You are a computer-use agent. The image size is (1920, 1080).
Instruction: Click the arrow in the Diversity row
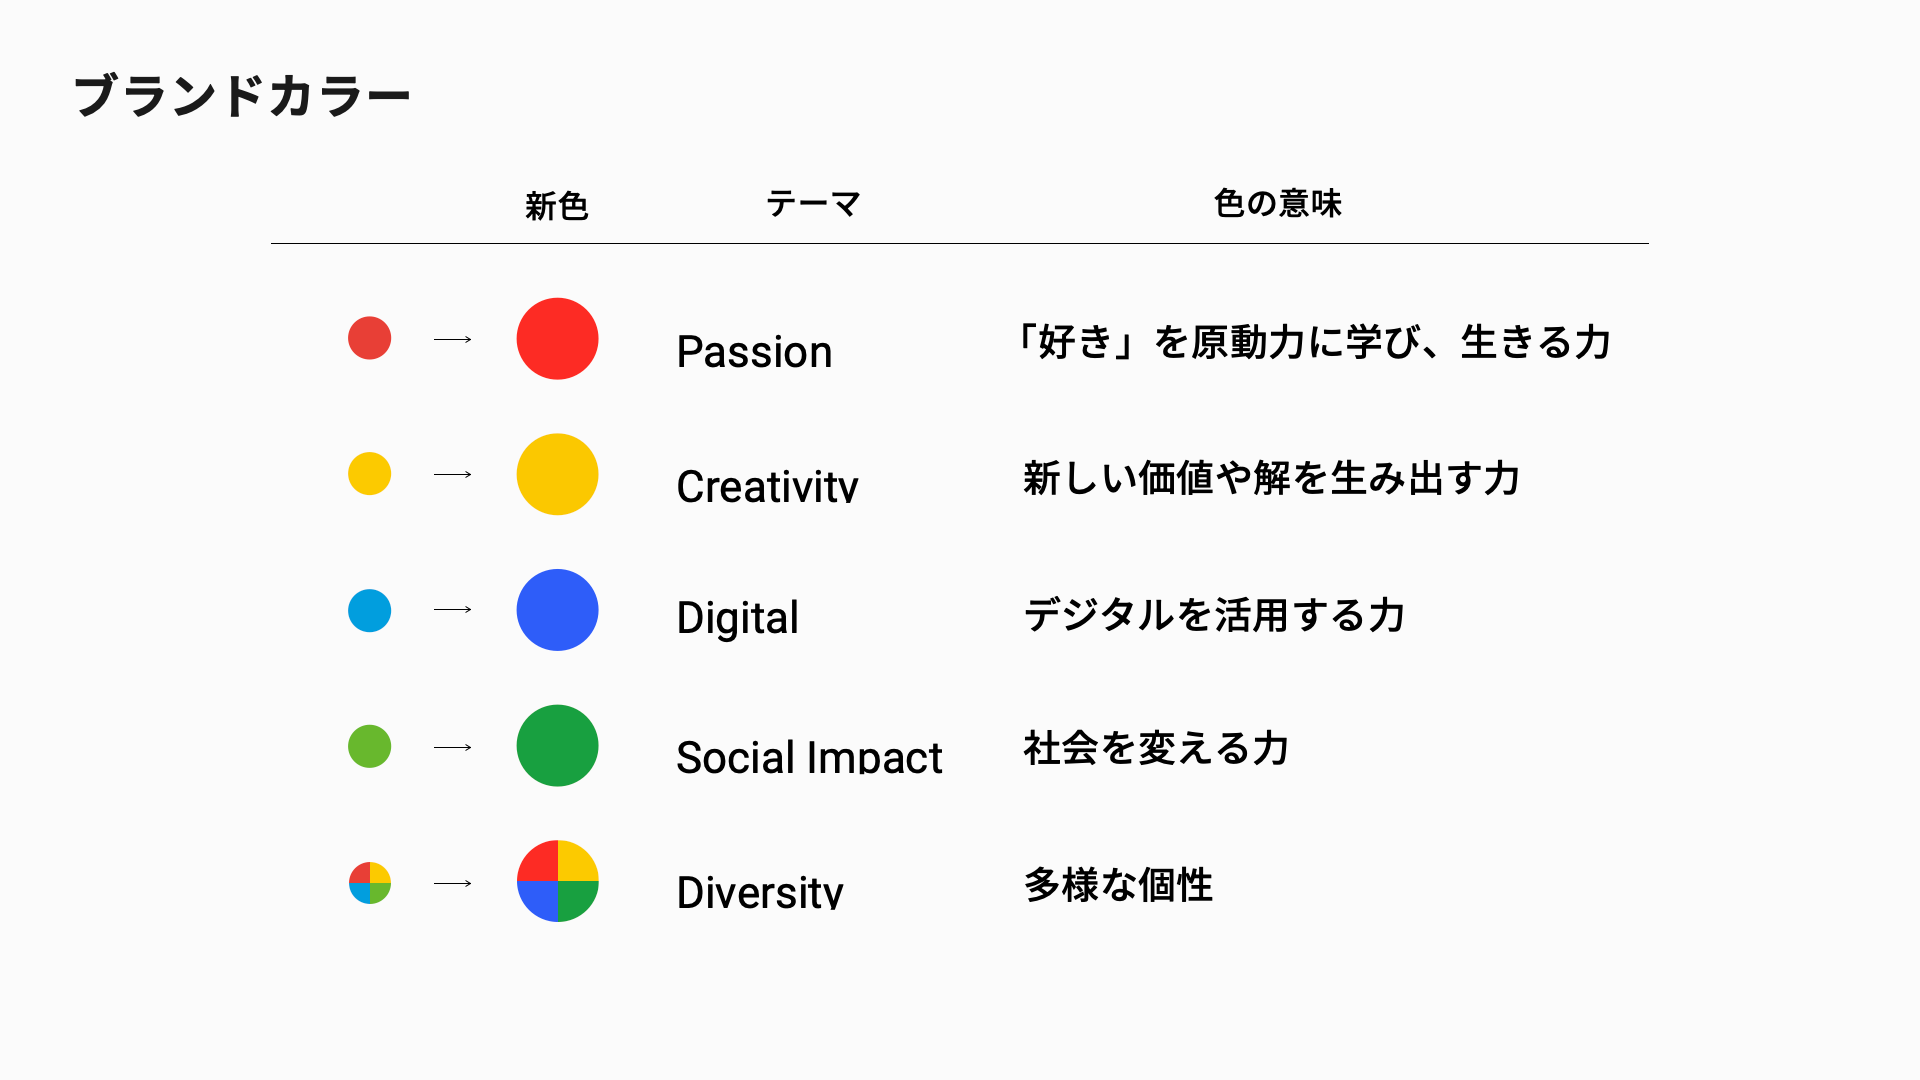(452, 883)
